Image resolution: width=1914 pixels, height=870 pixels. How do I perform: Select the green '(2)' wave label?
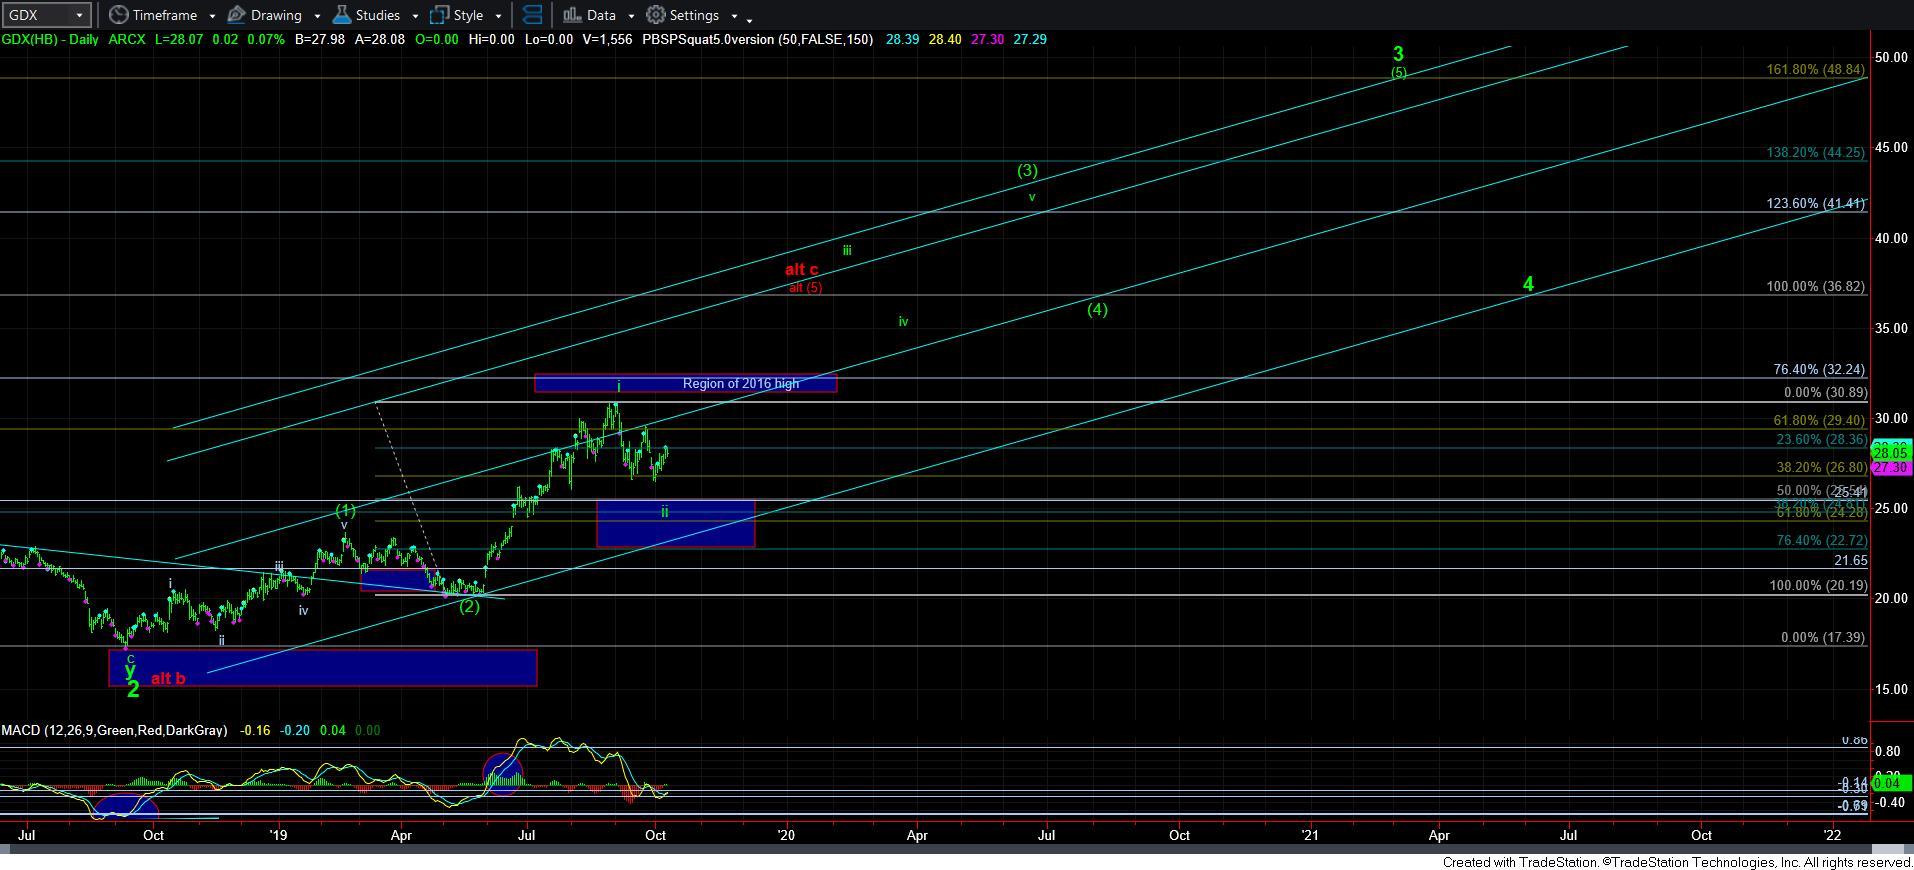[x=469, y=606]
